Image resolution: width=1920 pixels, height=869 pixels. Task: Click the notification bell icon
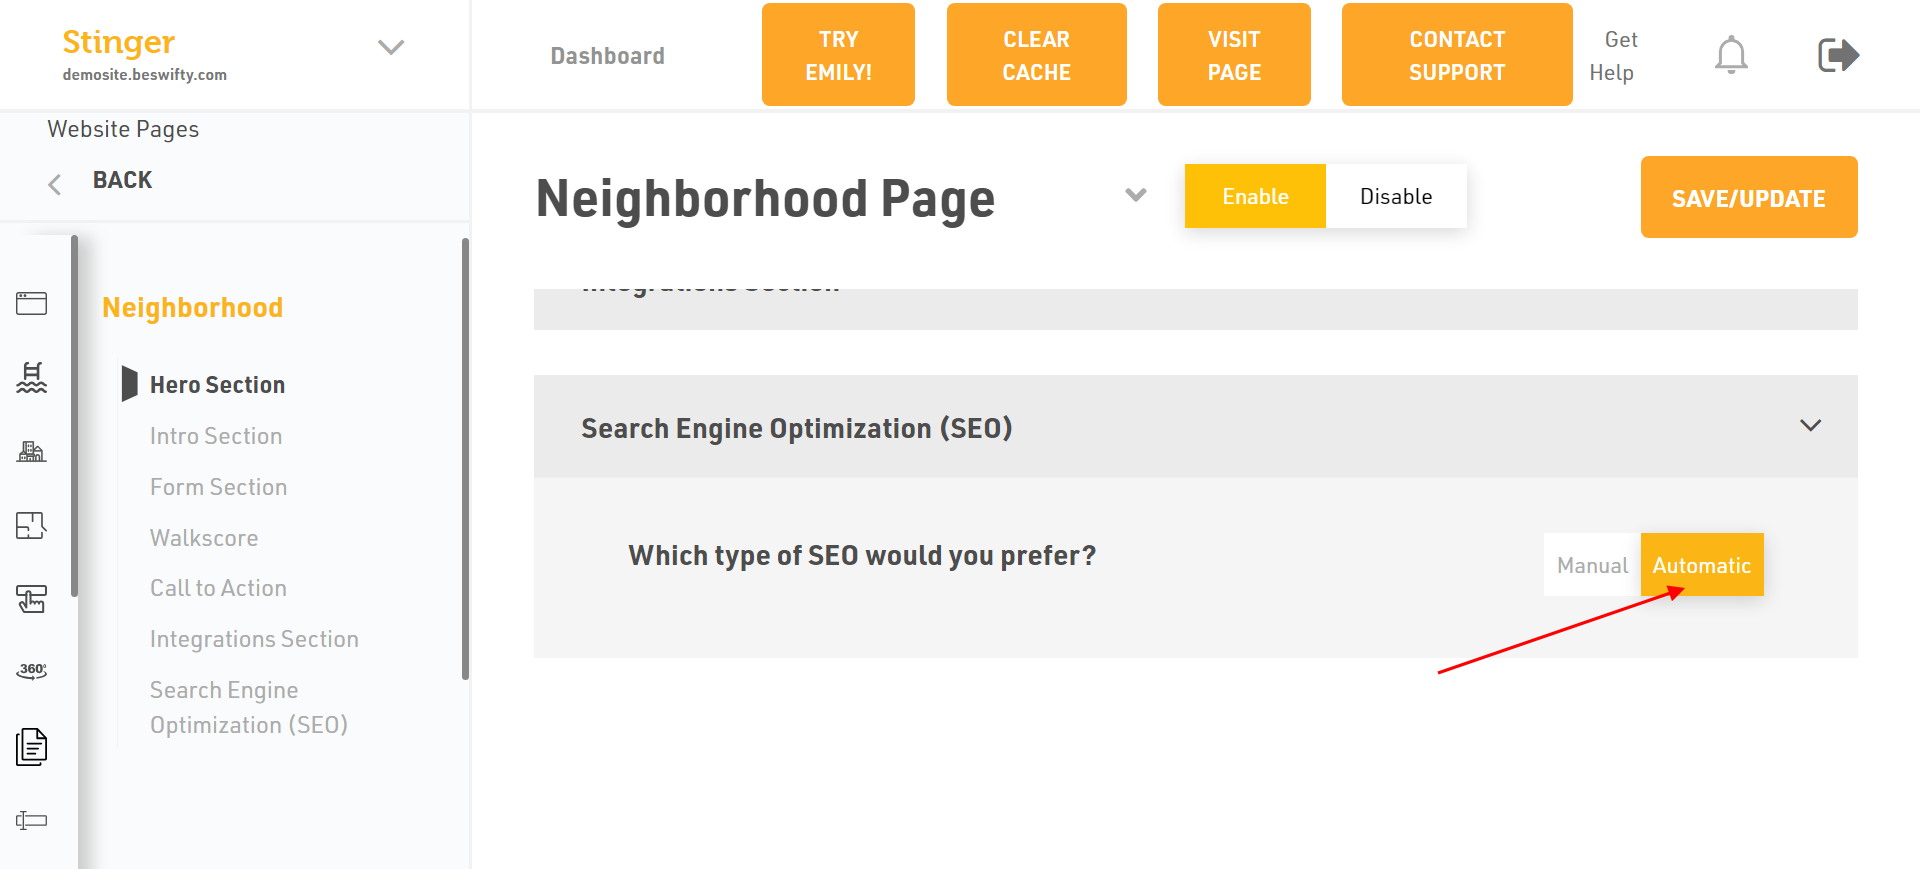[1731, 55]
